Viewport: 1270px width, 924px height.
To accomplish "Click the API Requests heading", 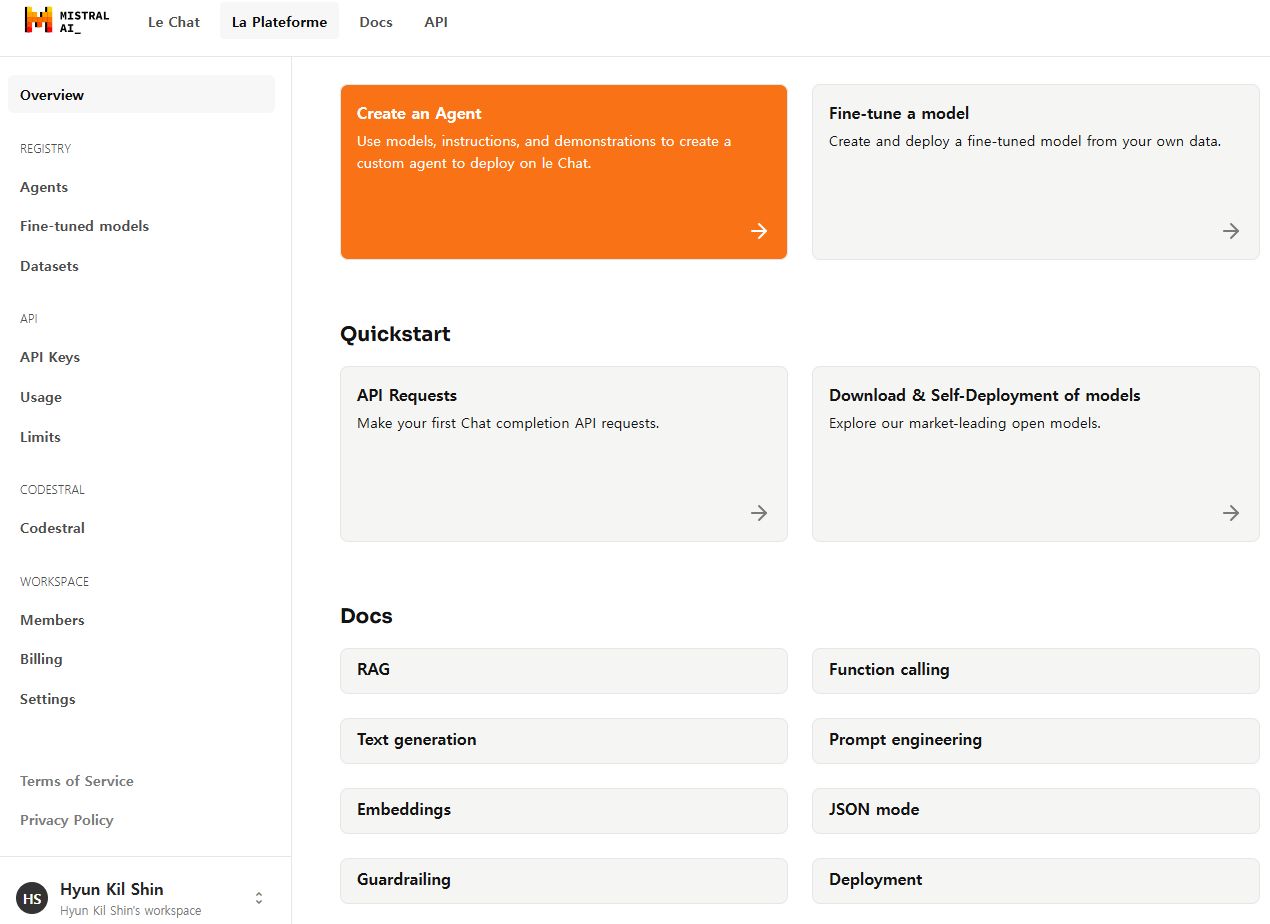I will (x=407, y=396).
